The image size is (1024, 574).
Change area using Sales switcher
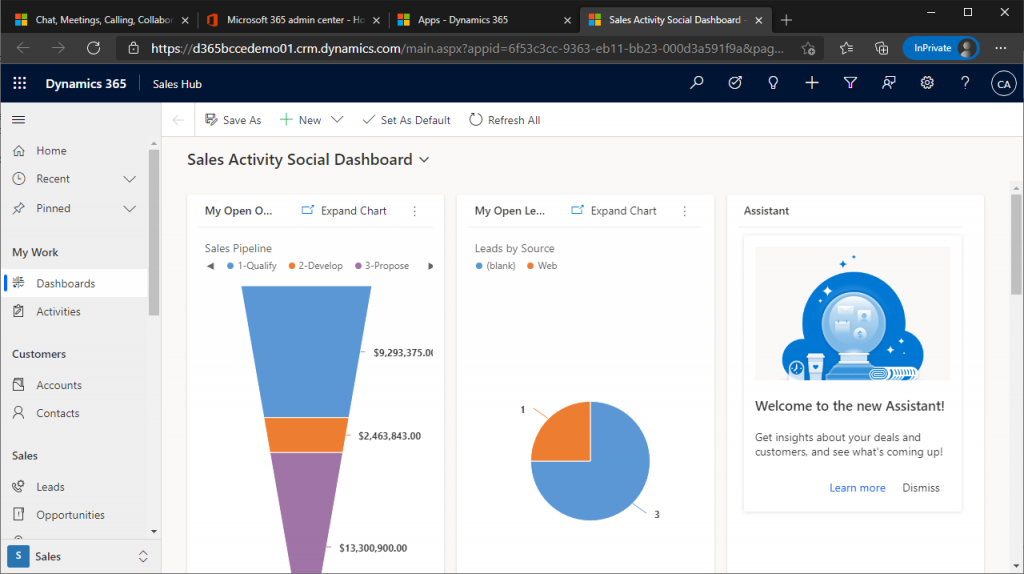(x=81, y=556)
